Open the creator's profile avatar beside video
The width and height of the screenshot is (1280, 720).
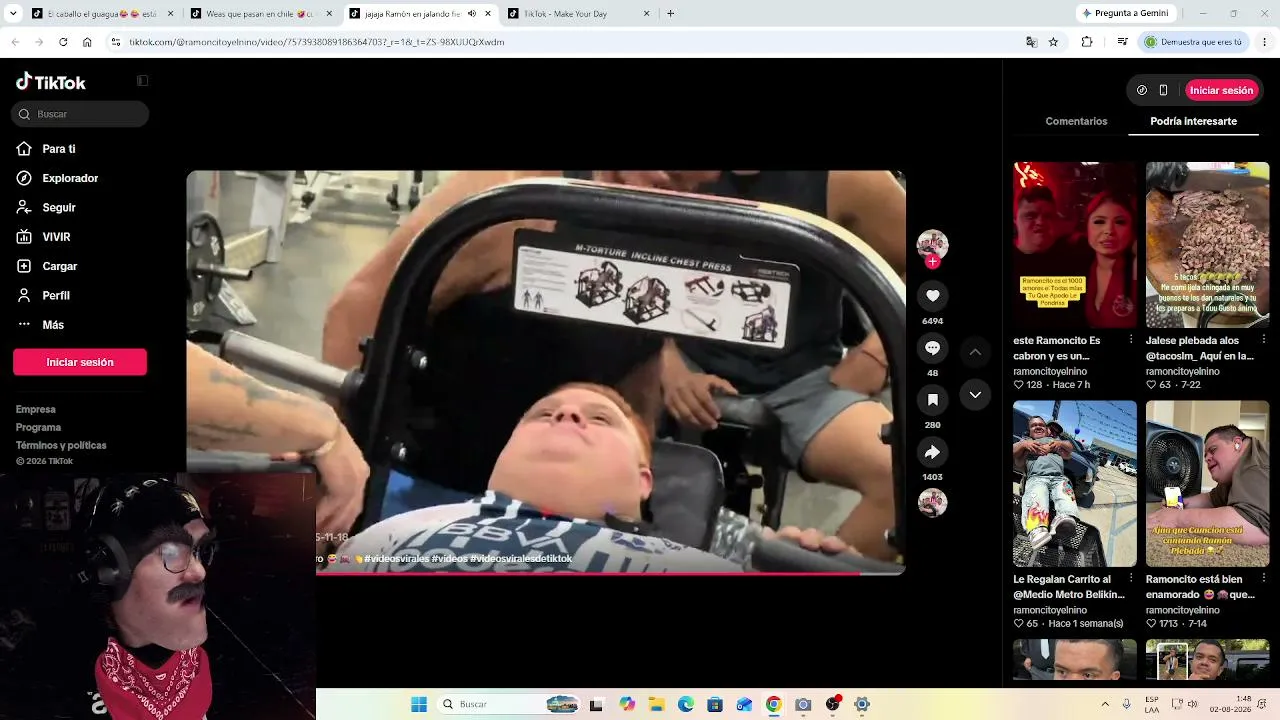(932, 244)
